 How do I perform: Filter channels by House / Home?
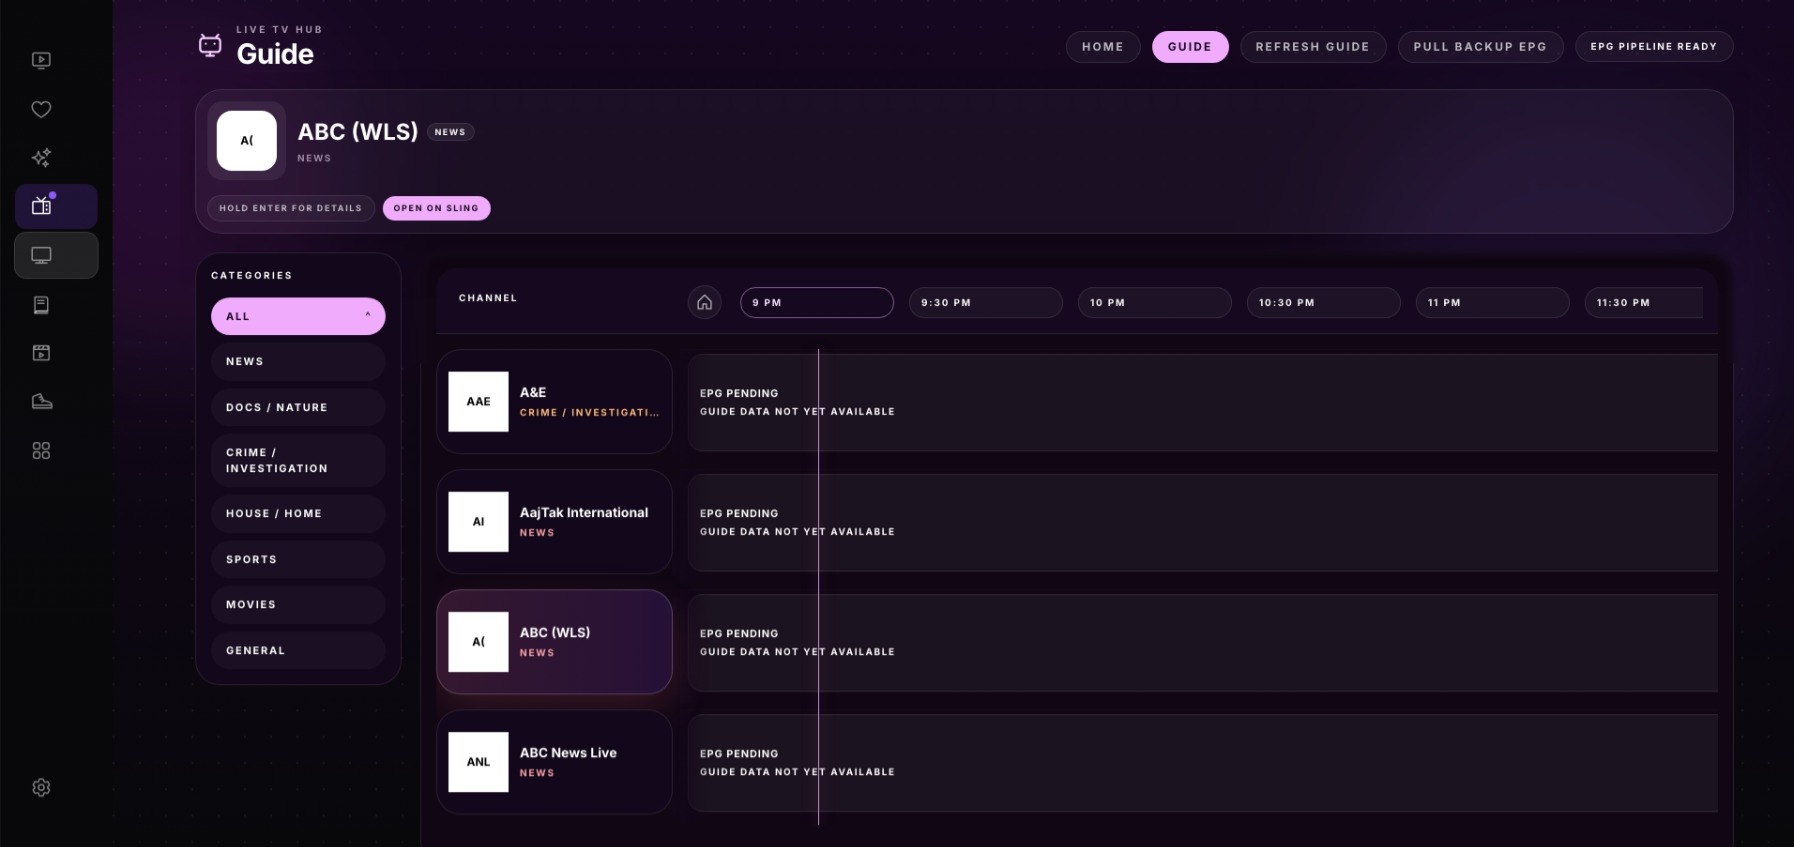tap(298, 514)
